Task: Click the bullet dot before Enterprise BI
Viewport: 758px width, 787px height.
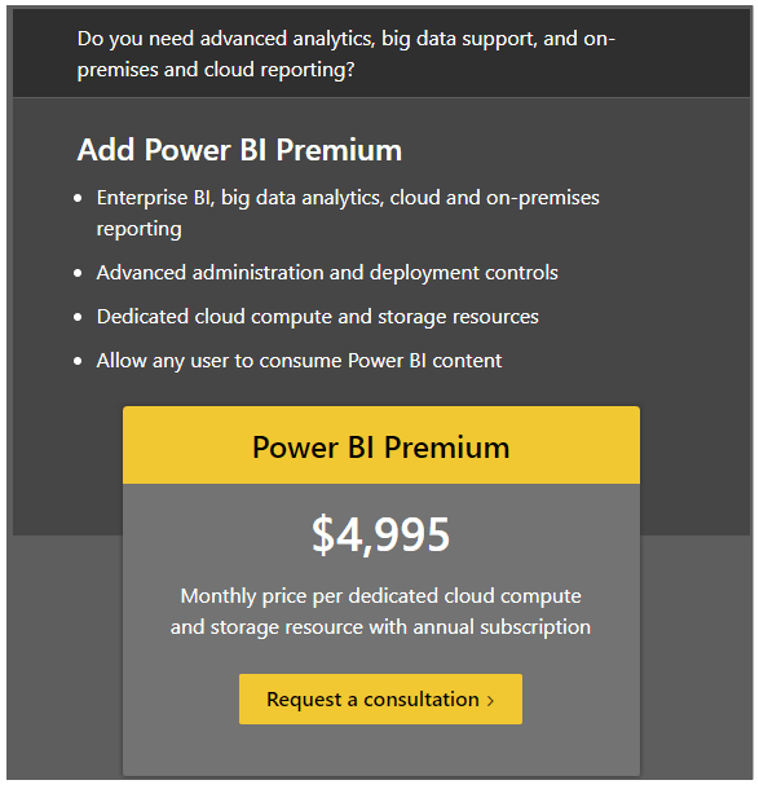Action: (x=79, y=198)
